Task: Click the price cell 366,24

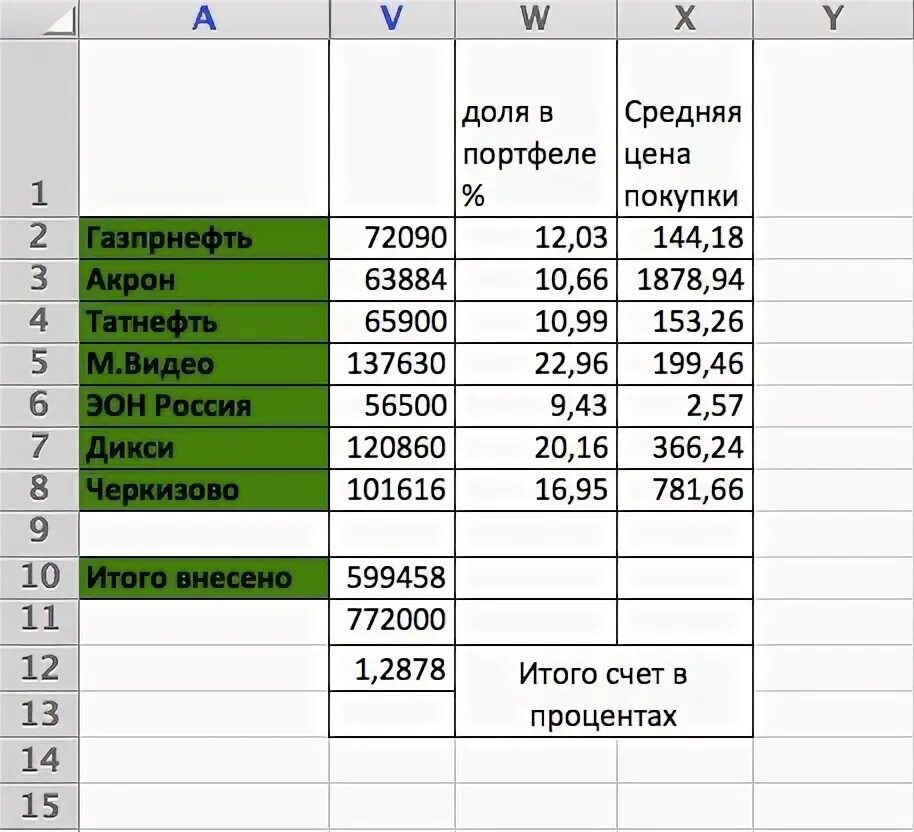Action: pyautogui.click(x=685, y=447)
